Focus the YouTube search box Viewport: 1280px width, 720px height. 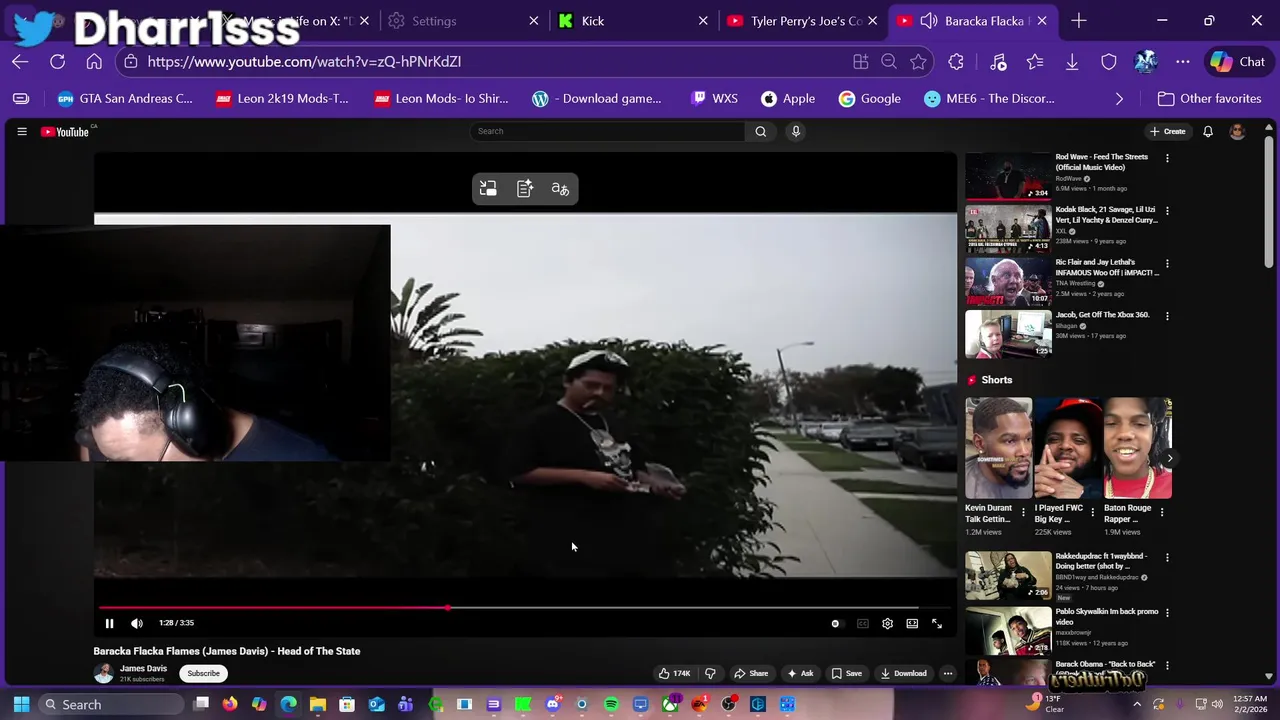click(x=608, y=131)
